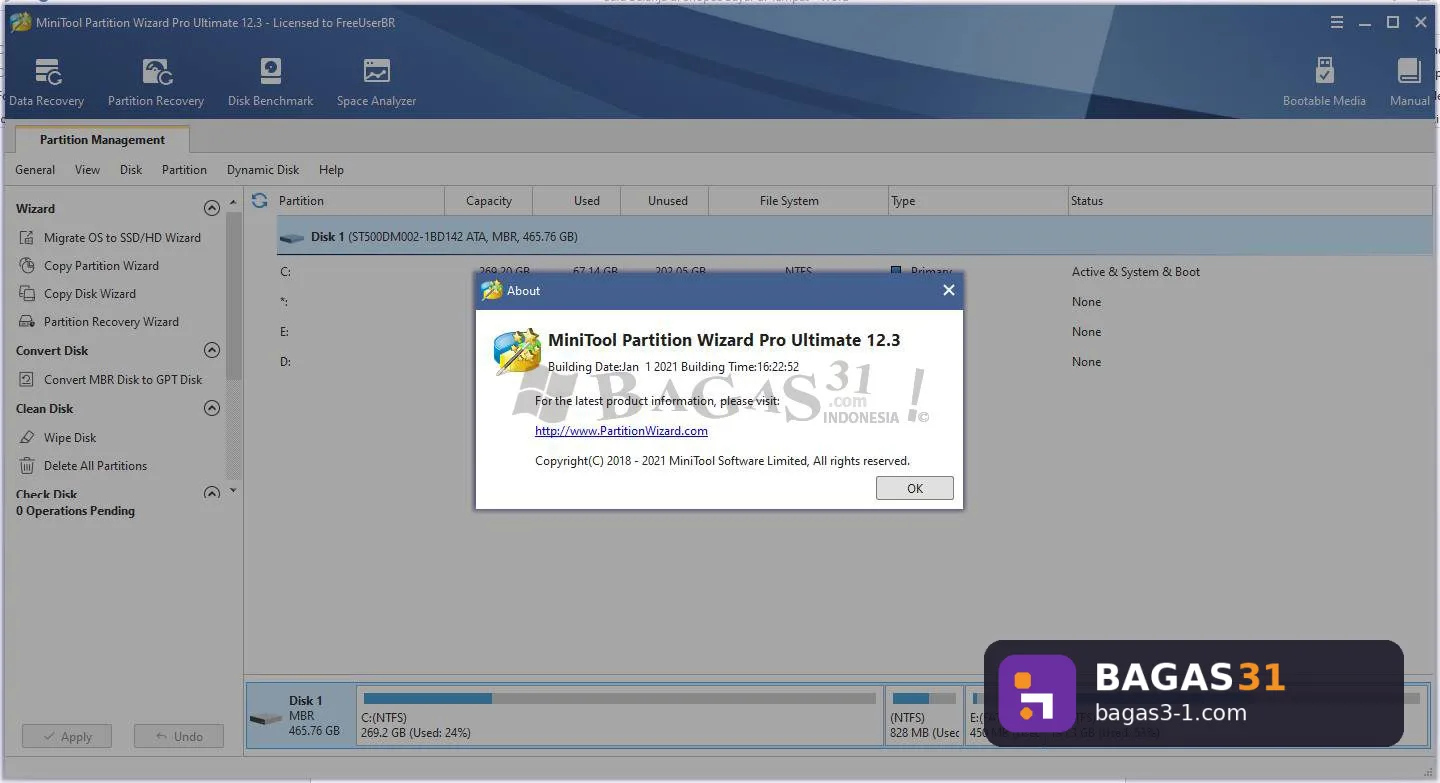Collapse the Convert Disk section
The width and height of the screenshot is (1440, 783).
pyautogui.click(x=212, y=350)
